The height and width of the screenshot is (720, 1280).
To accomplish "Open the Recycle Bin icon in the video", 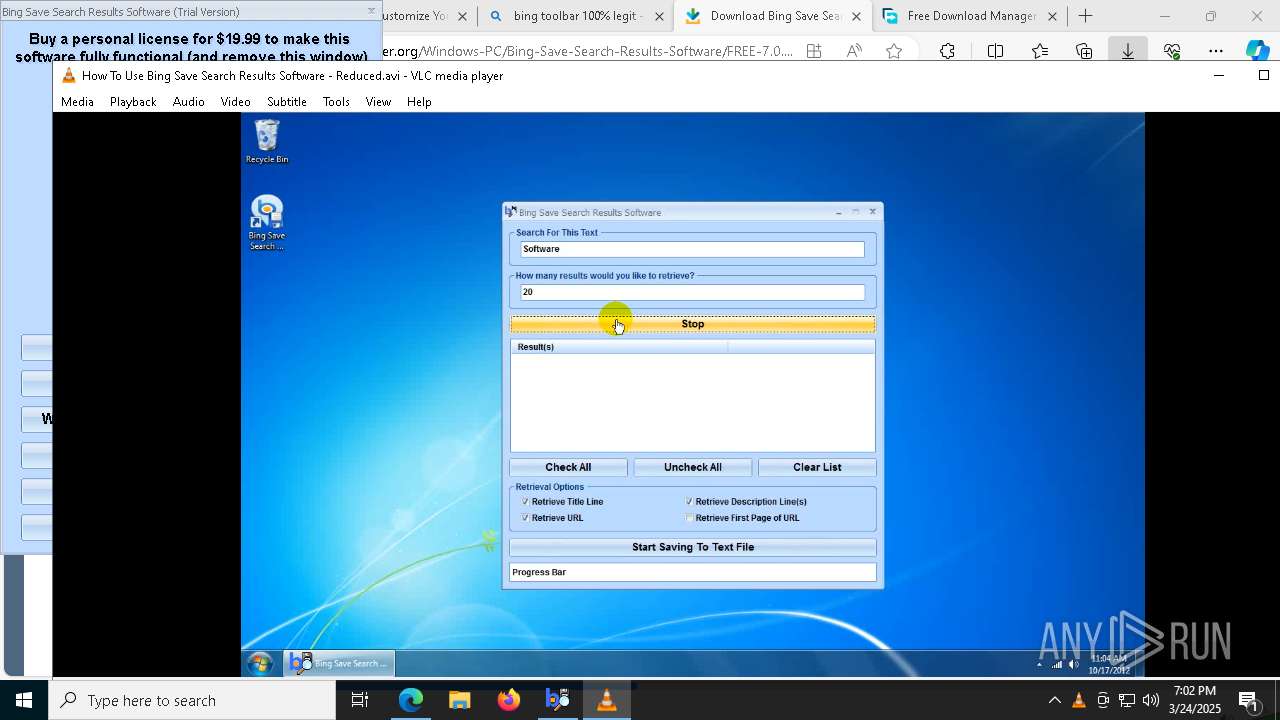I will pos(267,141).
